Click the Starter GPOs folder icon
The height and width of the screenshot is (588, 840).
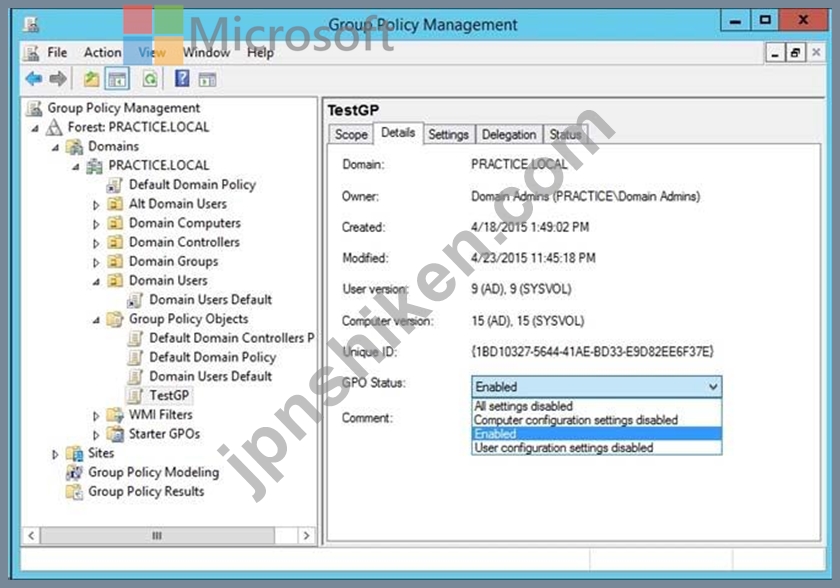click(115, 434)
